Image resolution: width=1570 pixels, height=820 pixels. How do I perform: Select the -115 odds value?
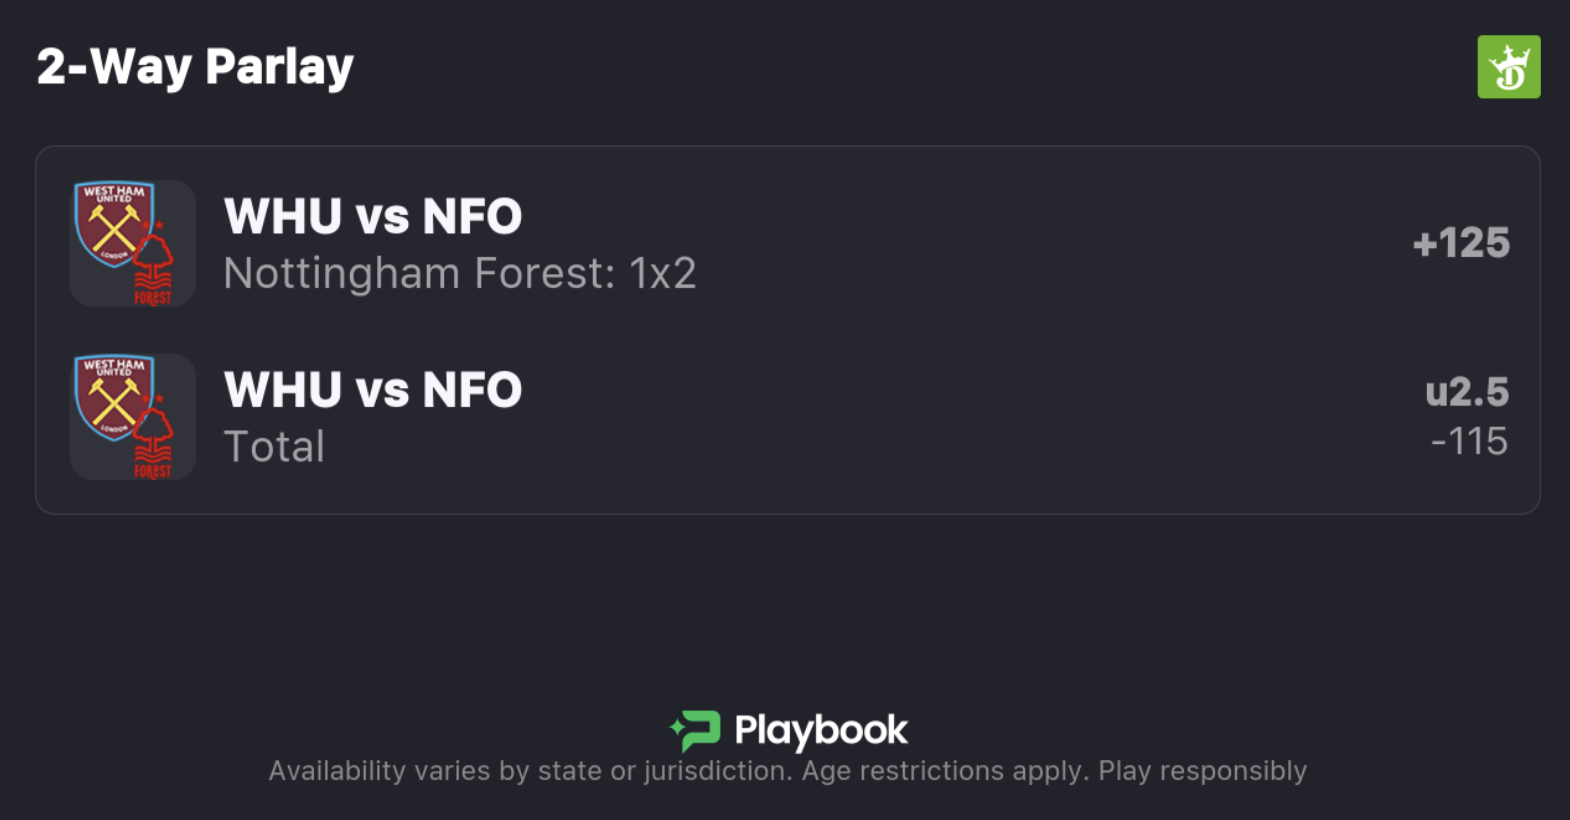click(x=1469, y=441)
